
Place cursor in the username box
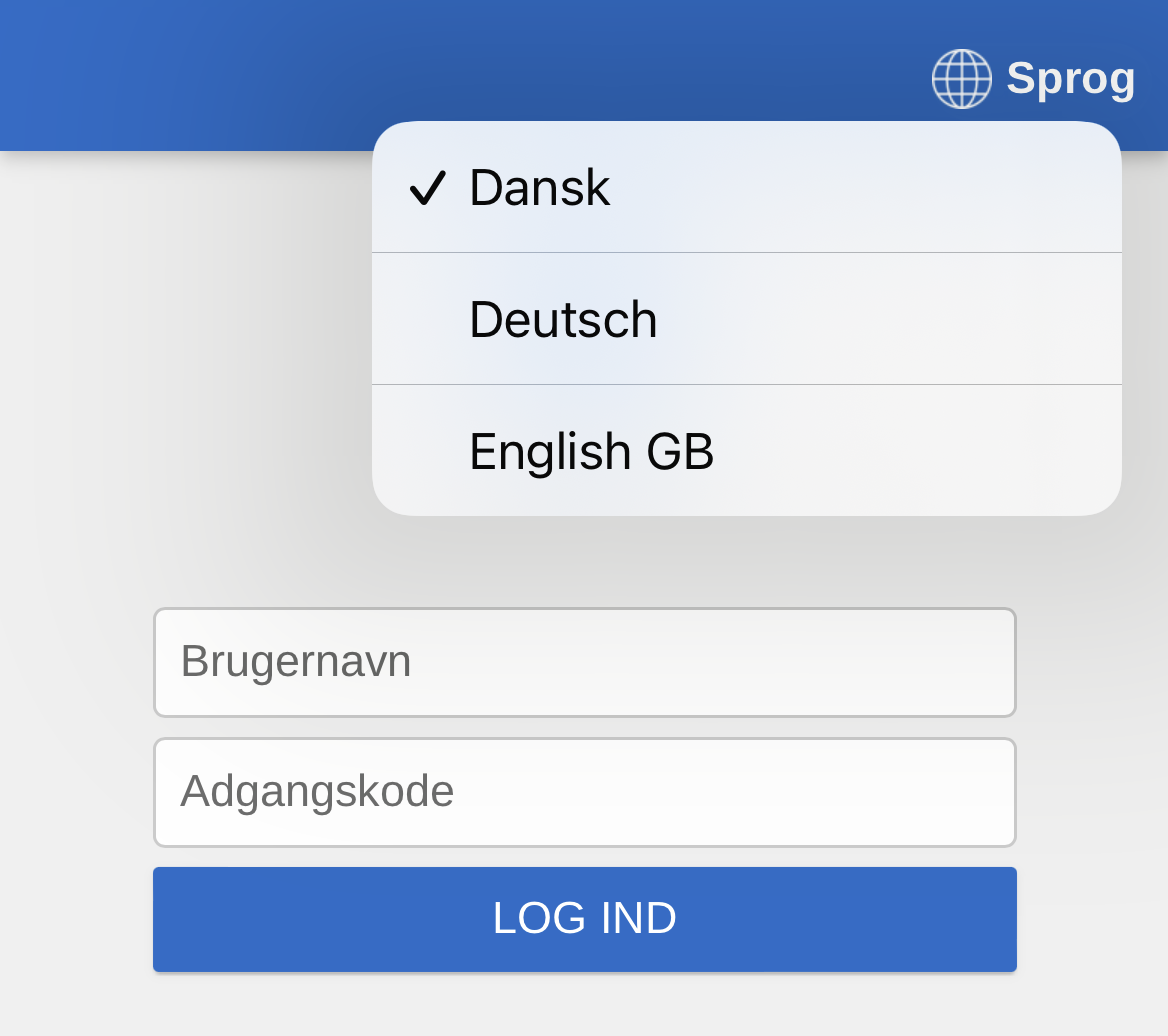(584, 662)
